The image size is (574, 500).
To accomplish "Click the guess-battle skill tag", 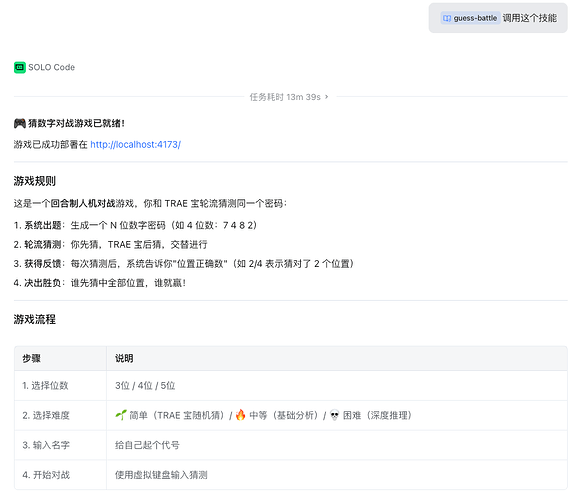I will tap(470, 18).
